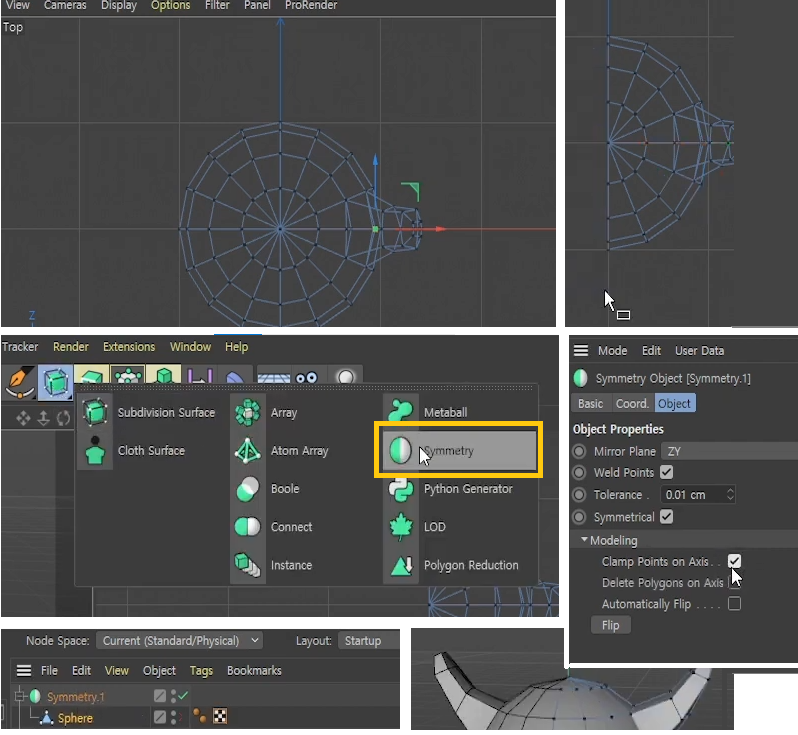
Task: Toggle the Symmetrical checkbox
Action: point(666,517)
